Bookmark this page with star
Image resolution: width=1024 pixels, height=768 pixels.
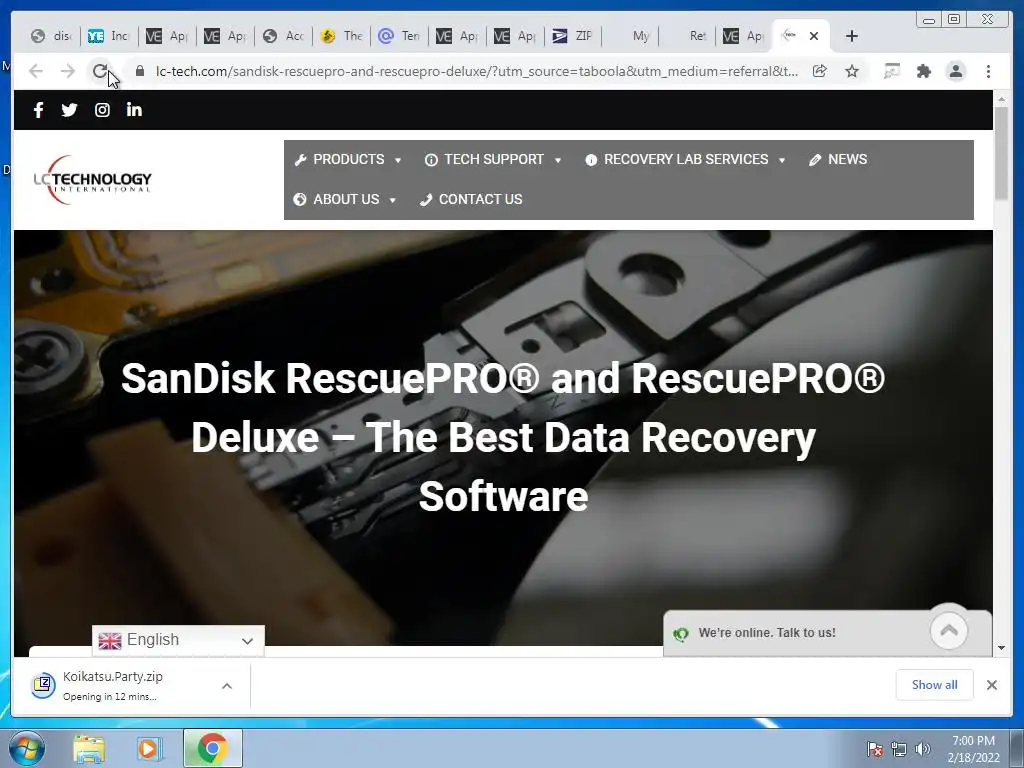tap(852, 71)
